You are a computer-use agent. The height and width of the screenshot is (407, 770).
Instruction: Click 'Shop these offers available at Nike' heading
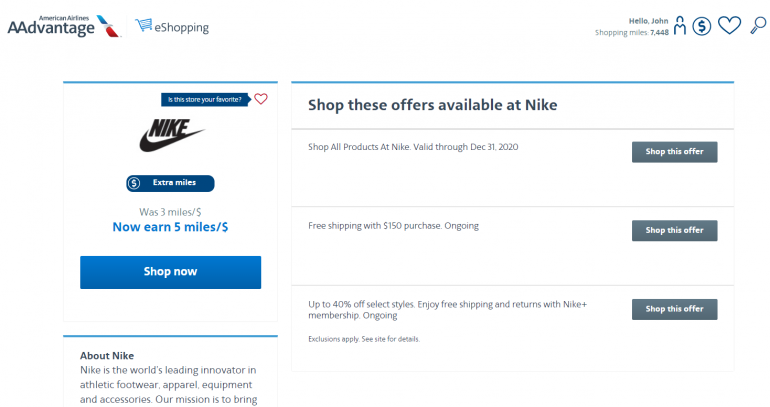click(432, 105)
